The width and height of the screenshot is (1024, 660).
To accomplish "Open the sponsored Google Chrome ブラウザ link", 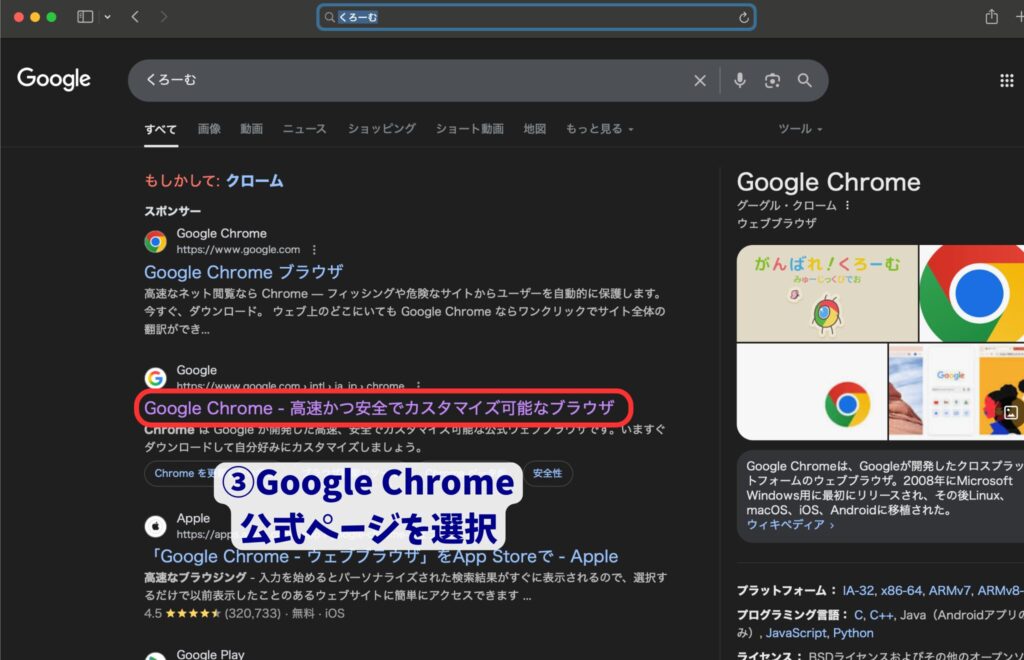I will point(244,272).
